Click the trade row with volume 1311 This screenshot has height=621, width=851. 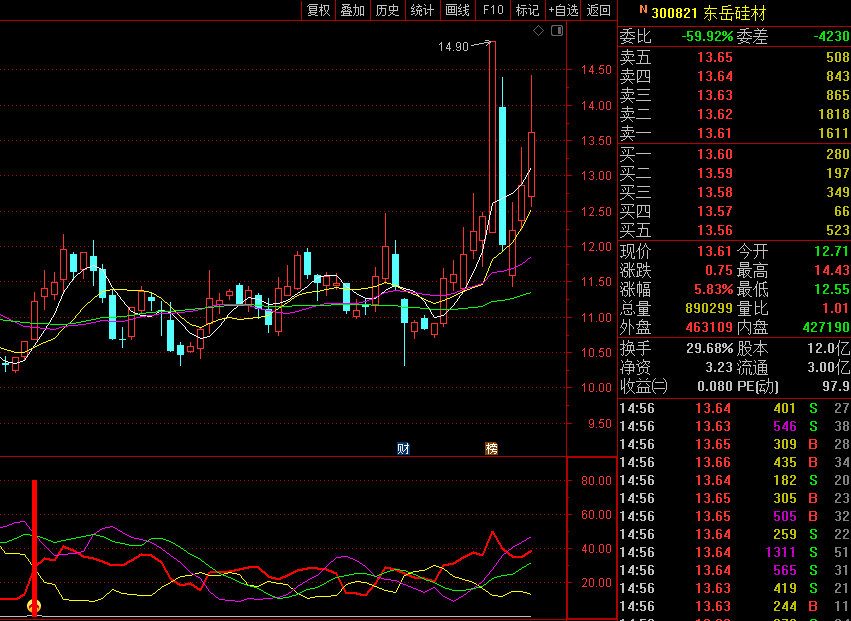click(x=734, y=552)
